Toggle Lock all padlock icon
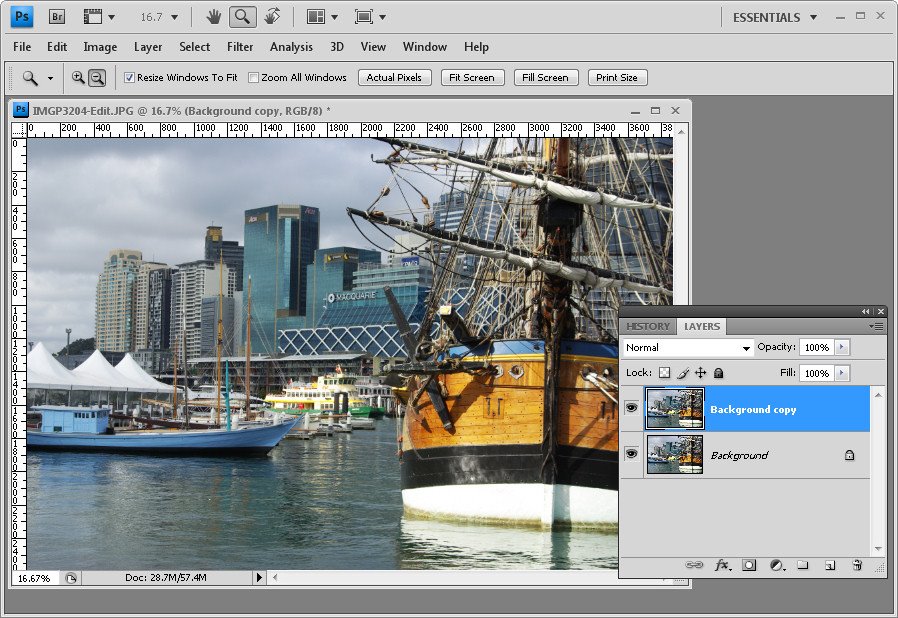Image resolution: width=898 pixels, height=618 pixels. click(718, 373)
